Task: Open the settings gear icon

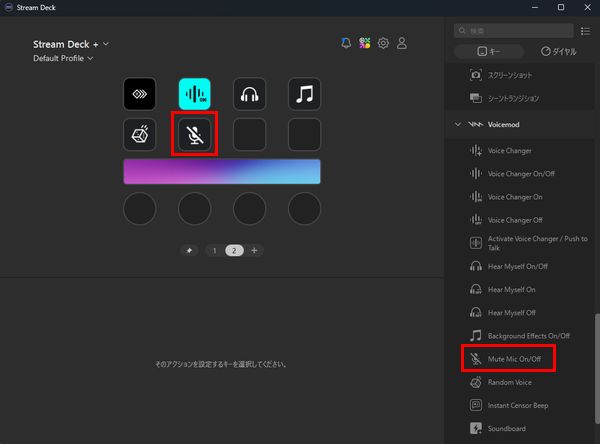Action: click(x=383, y=43)
